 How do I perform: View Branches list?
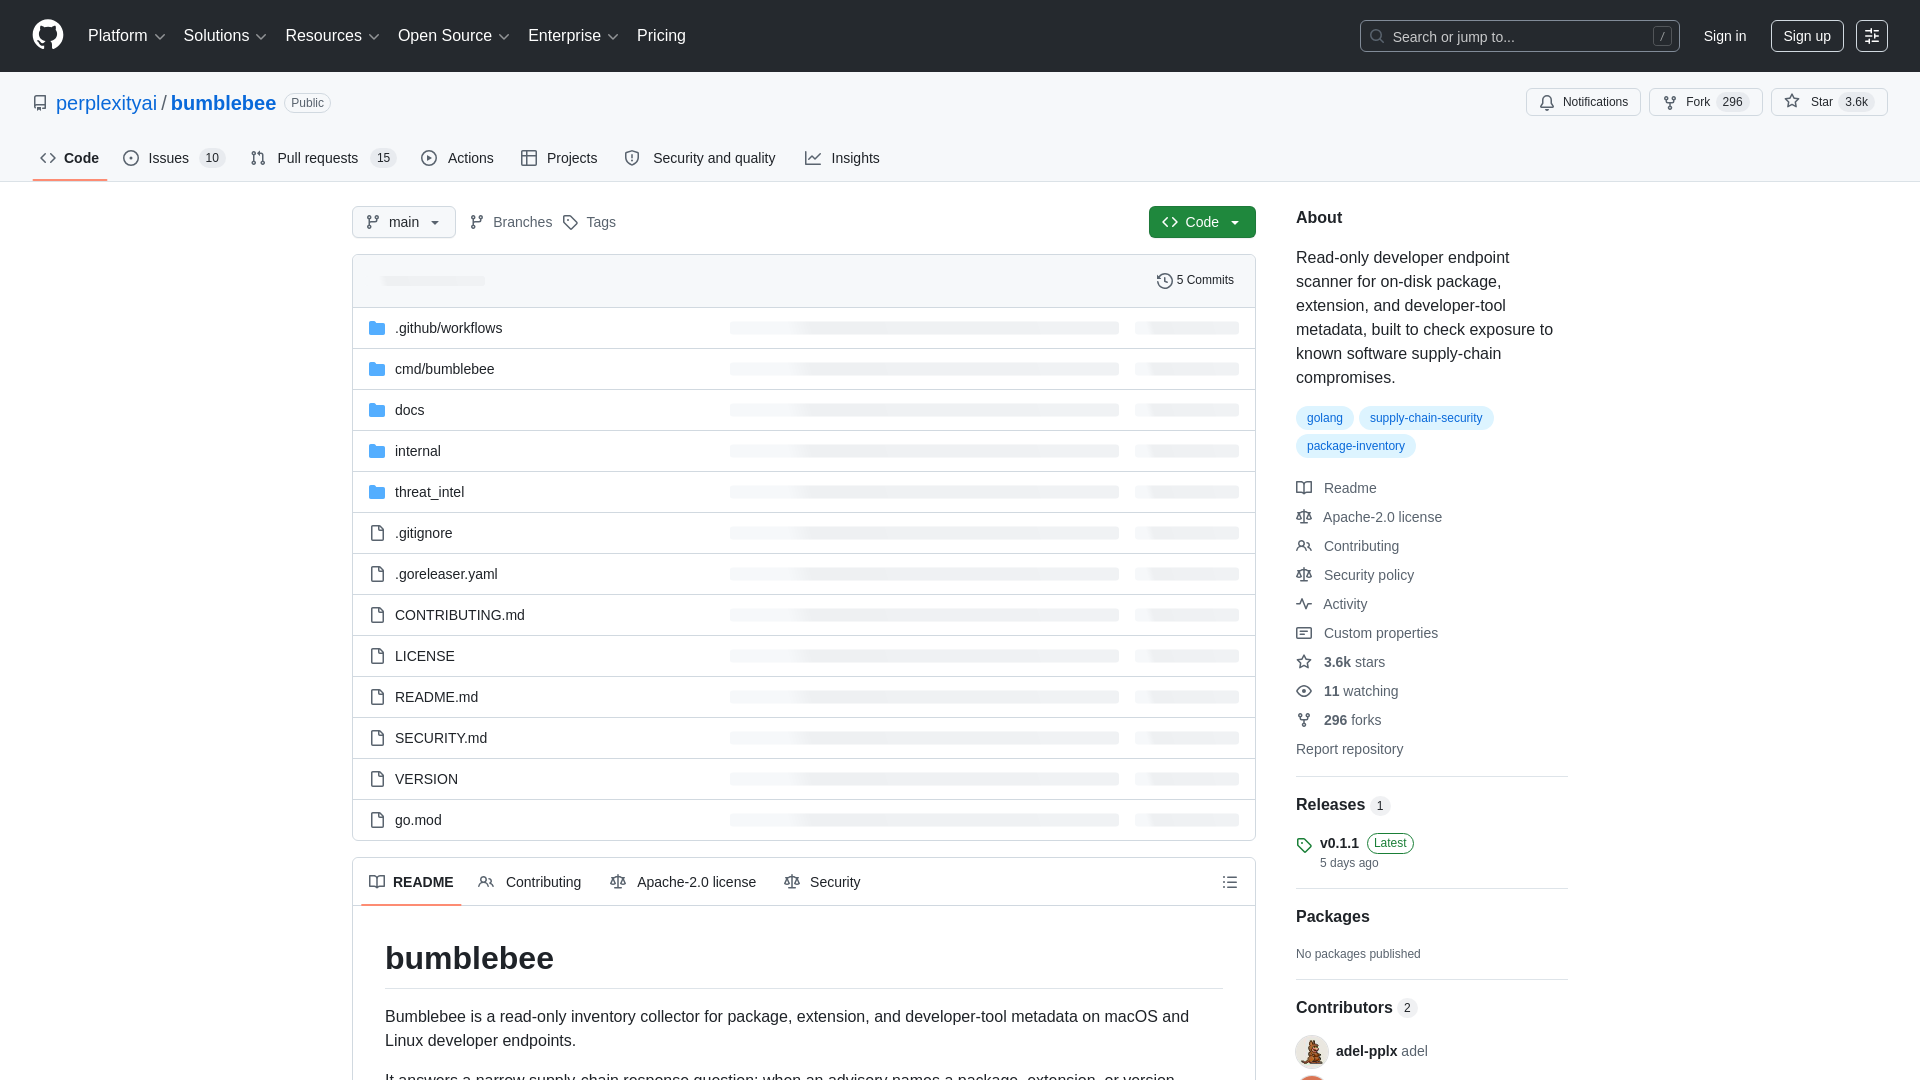pos(511,222)
